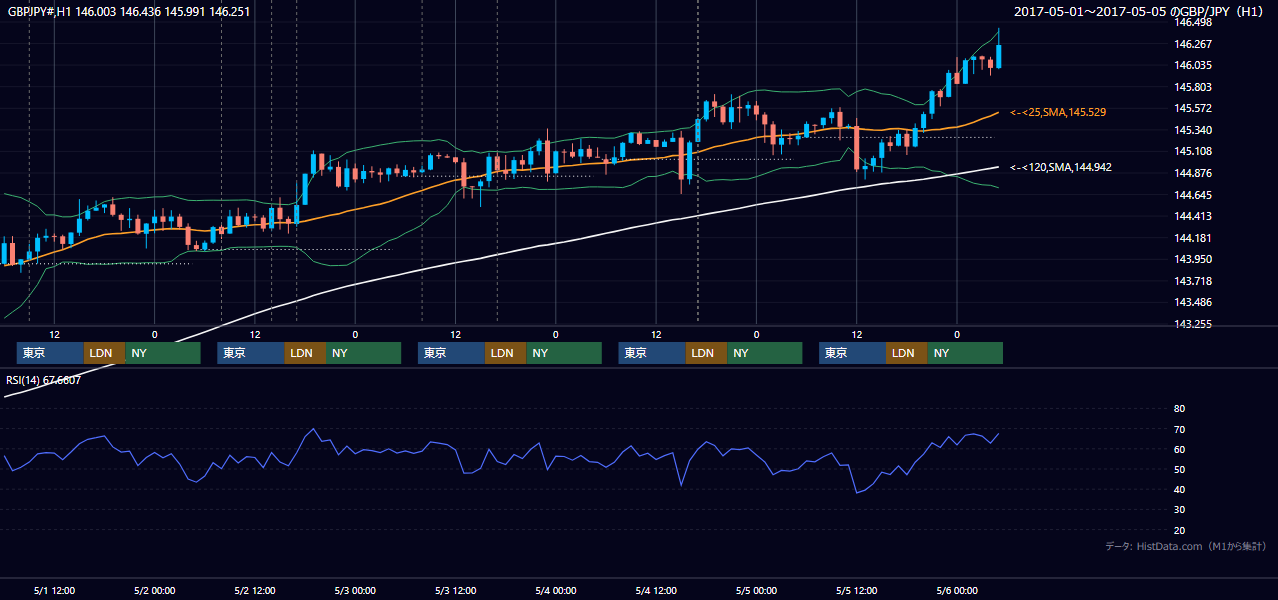Click the 120 SMA 144.942 indicator label
This screenshot has width=1278, height=600.
1059,168
